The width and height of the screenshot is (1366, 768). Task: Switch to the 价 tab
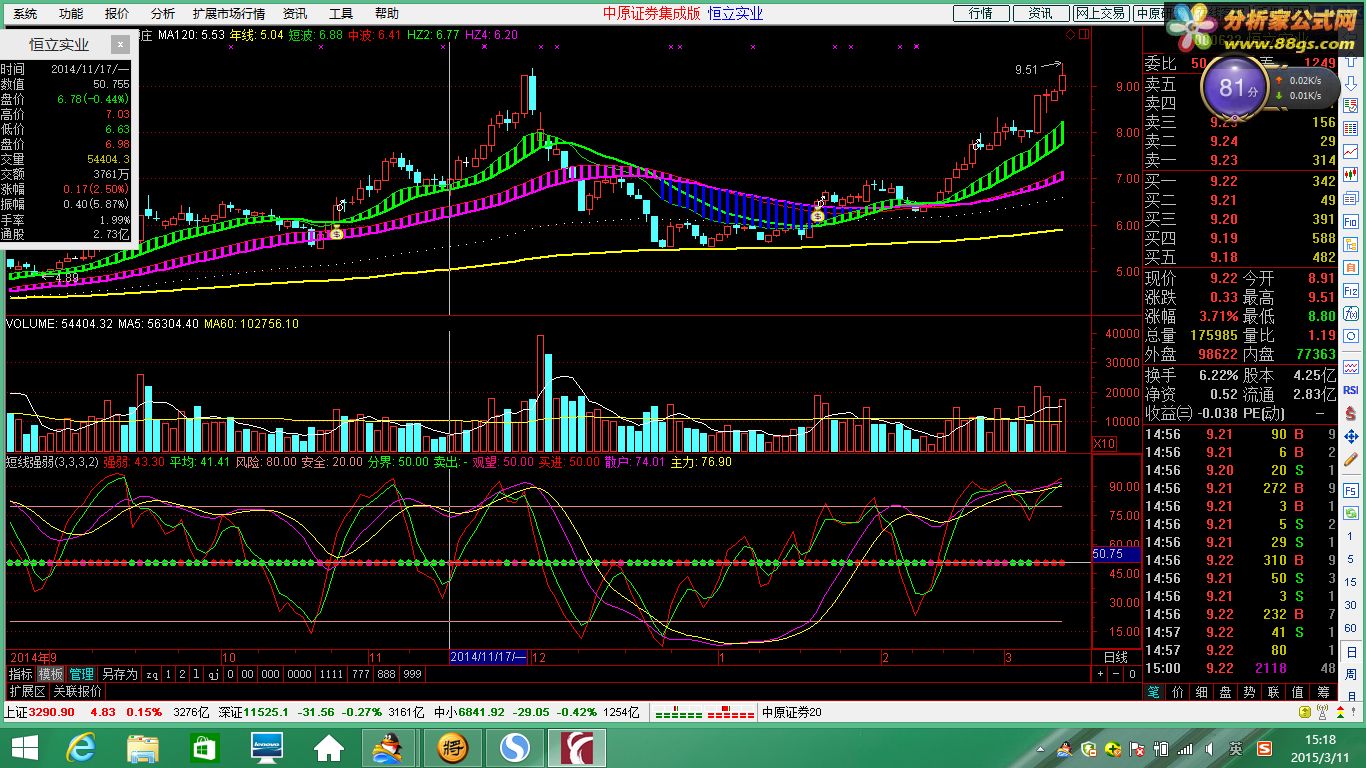pyautogui.click(x=1178, y=692)
